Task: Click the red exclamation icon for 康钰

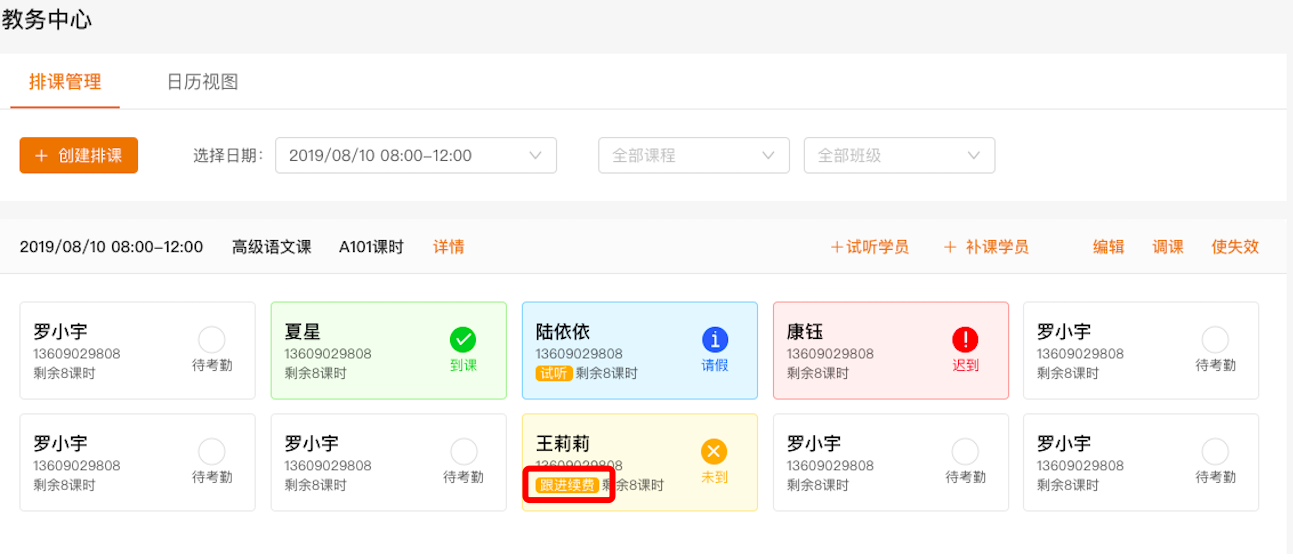Action: coord(965,340)
